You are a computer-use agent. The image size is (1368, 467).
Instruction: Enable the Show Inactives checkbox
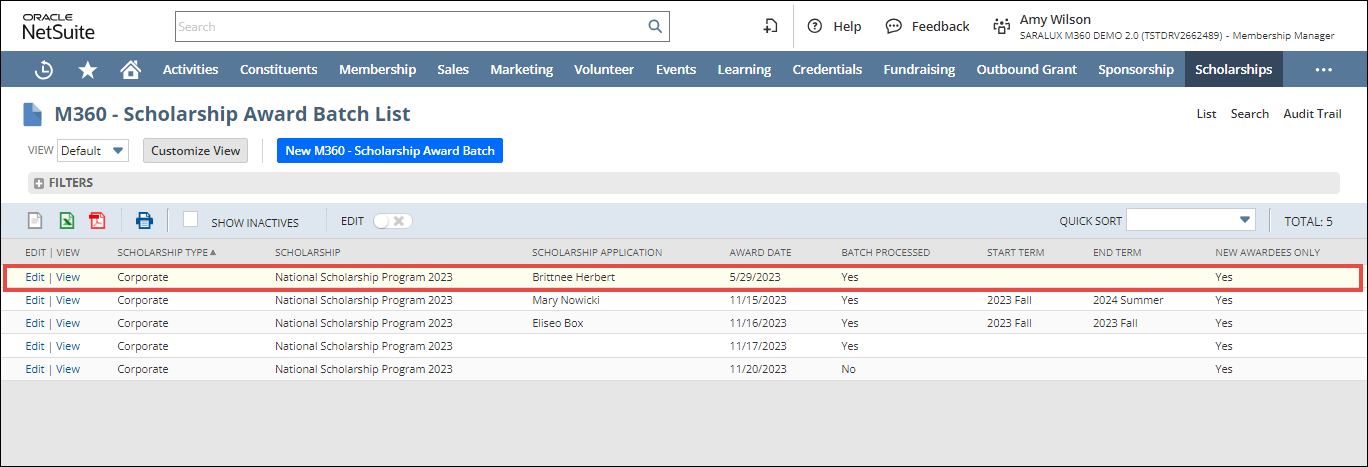pyautogui.click(x=191, y=220)
